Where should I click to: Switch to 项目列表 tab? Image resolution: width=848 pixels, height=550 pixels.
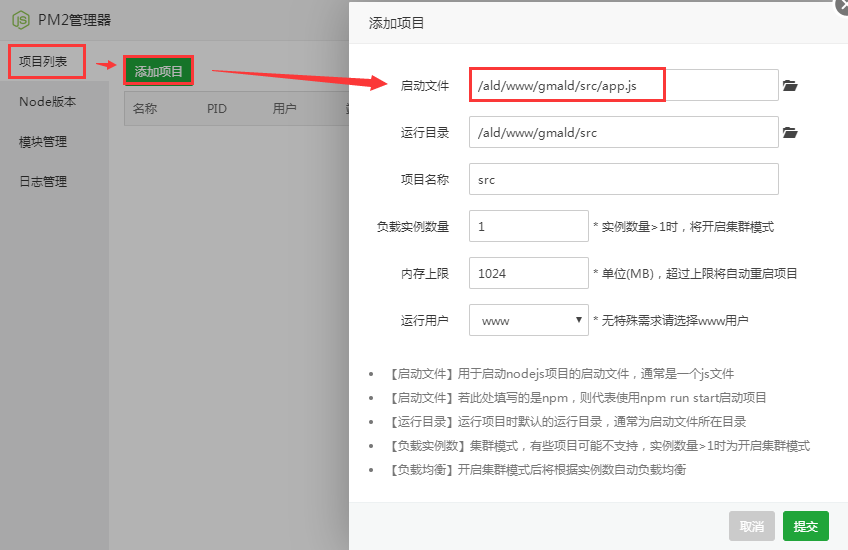coord(44,62)
